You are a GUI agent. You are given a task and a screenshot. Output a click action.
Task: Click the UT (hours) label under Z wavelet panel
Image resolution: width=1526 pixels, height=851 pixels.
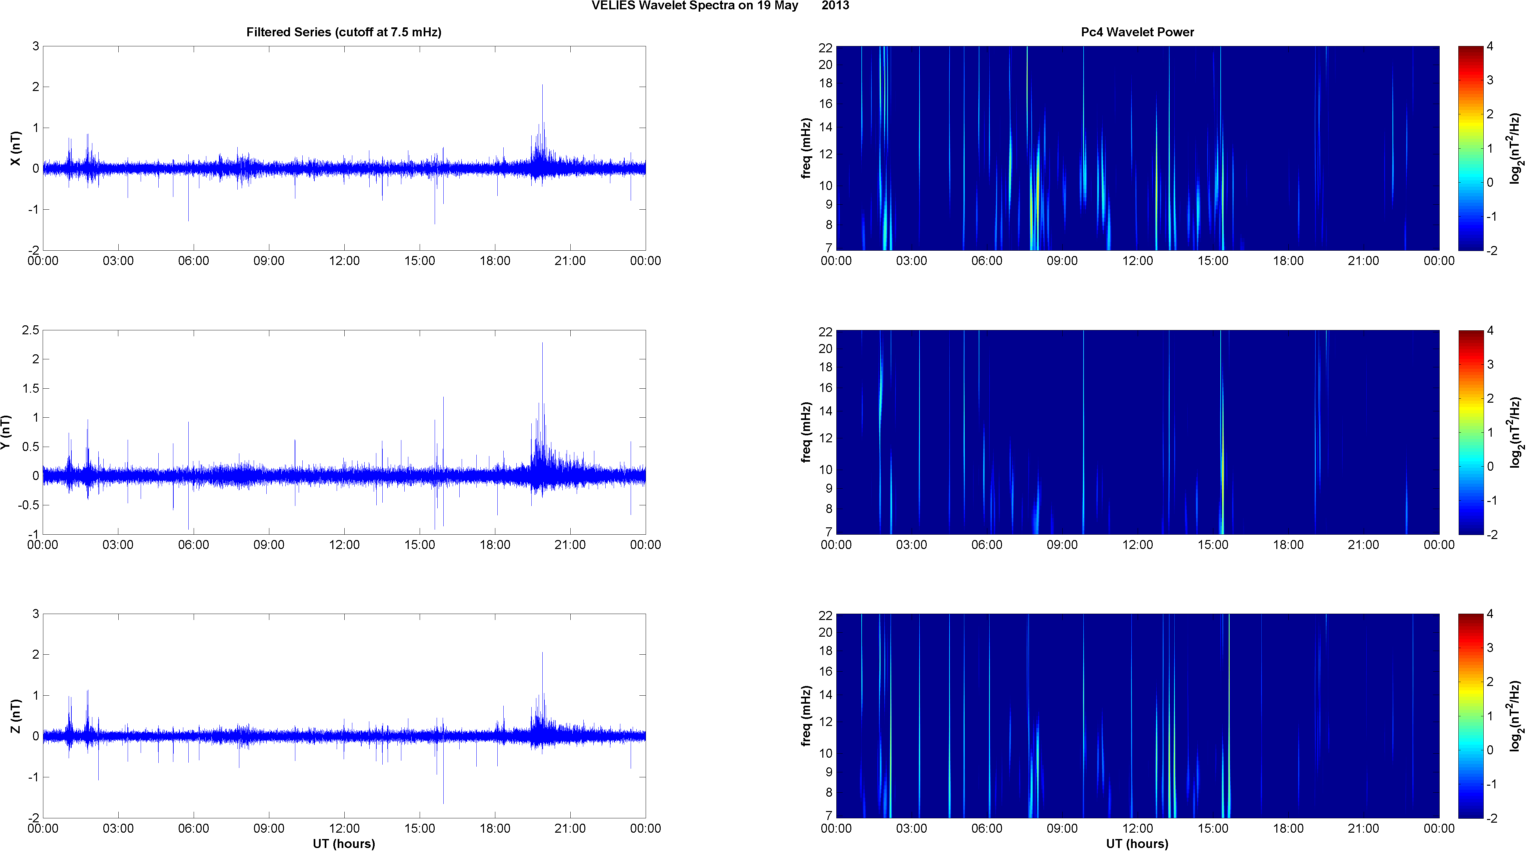click(1137, 843)
